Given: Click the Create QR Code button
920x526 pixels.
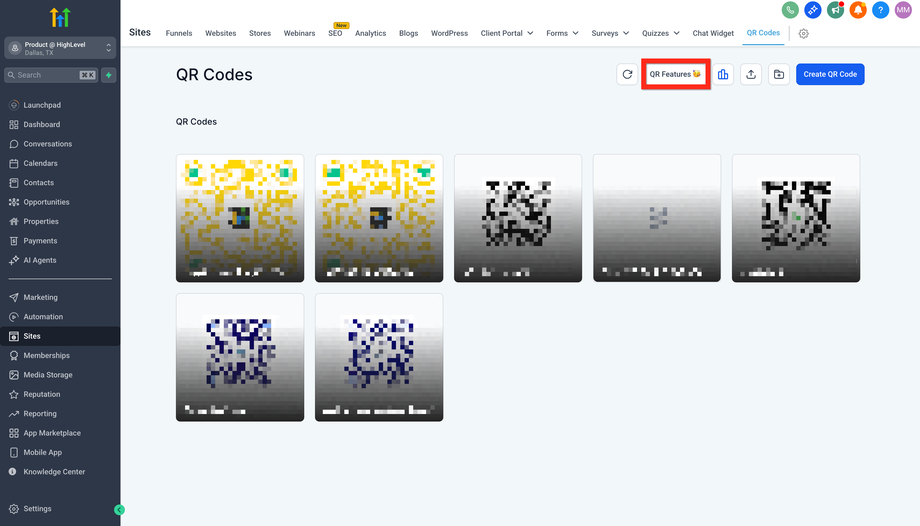Looking at the screenshot, I should coord(830,74).
